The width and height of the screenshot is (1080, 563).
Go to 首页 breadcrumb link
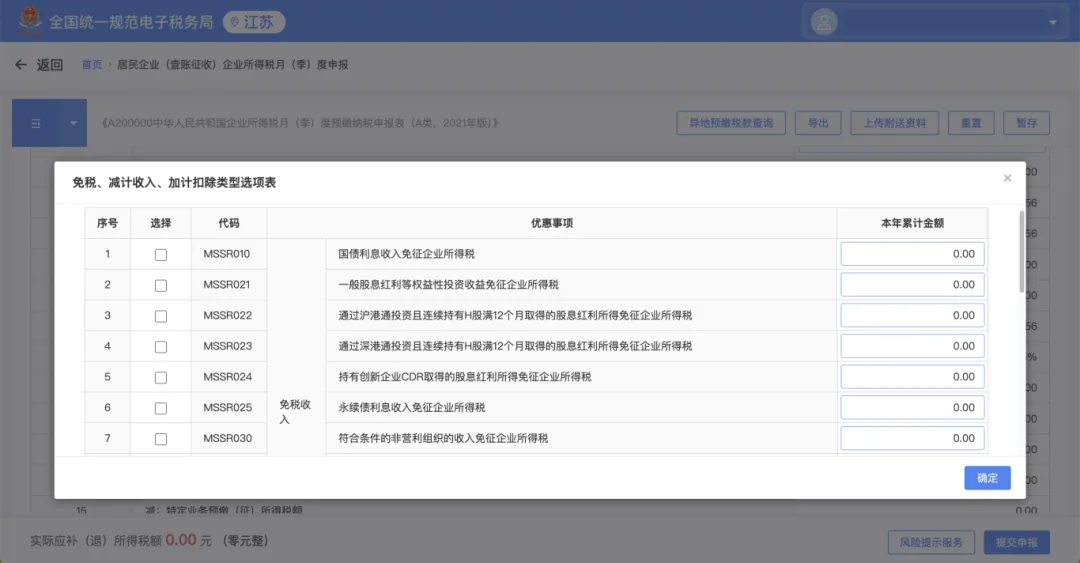(91, 65)
